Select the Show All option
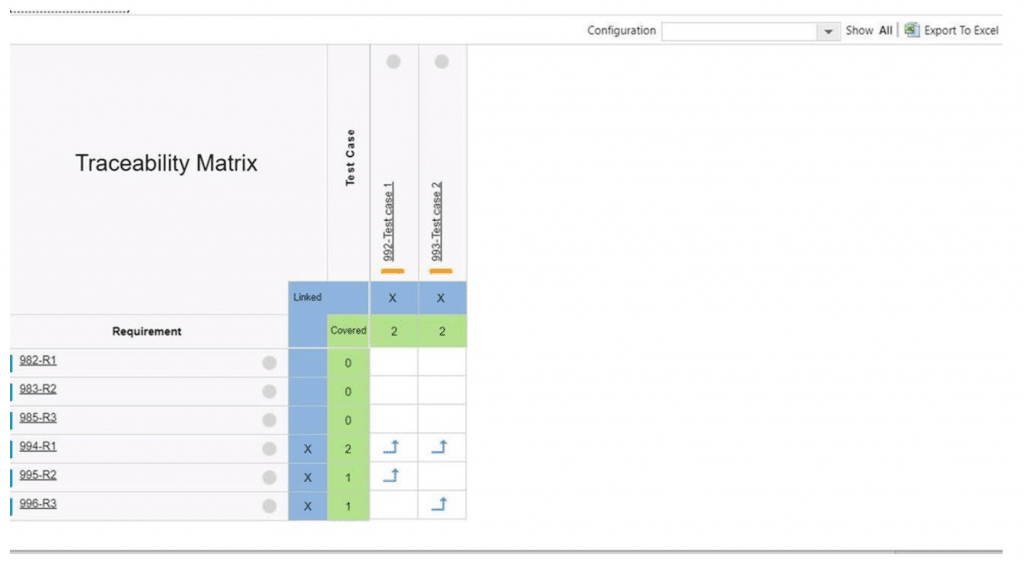The width and height of the screenshot is (1024, 566). click(885, 31)
